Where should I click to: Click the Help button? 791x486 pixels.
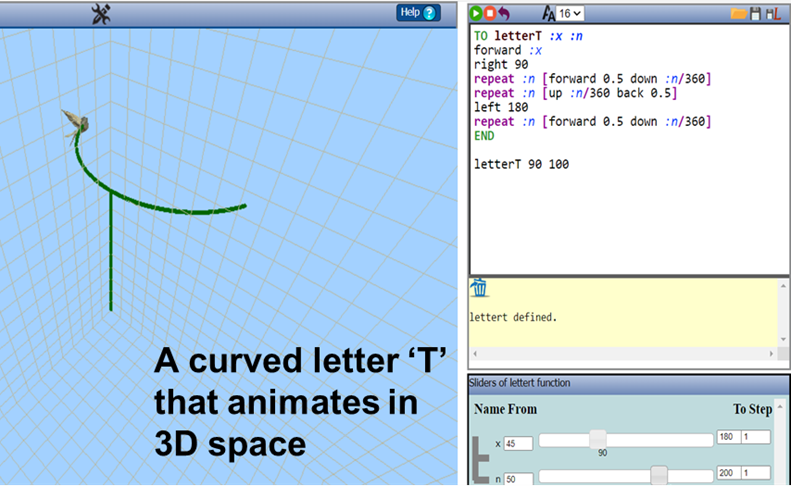pos(418,13)
